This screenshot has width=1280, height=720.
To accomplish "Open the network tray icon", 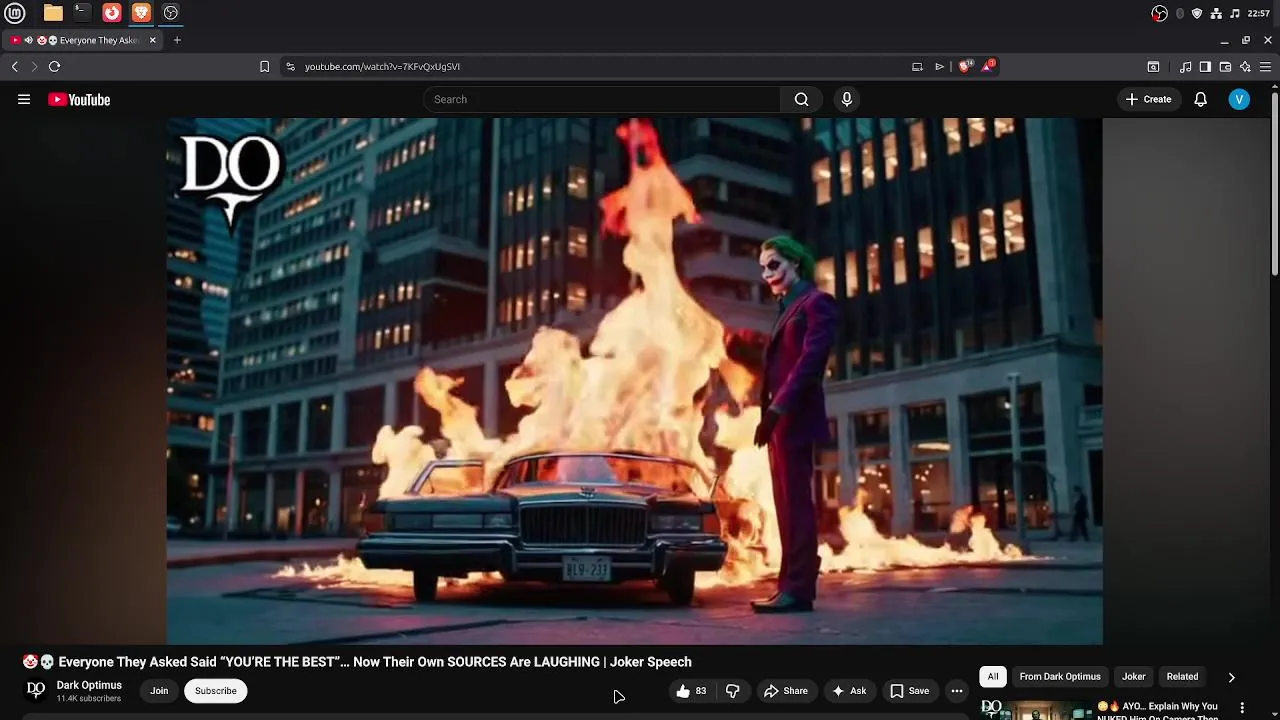I will pos(1216,13).
